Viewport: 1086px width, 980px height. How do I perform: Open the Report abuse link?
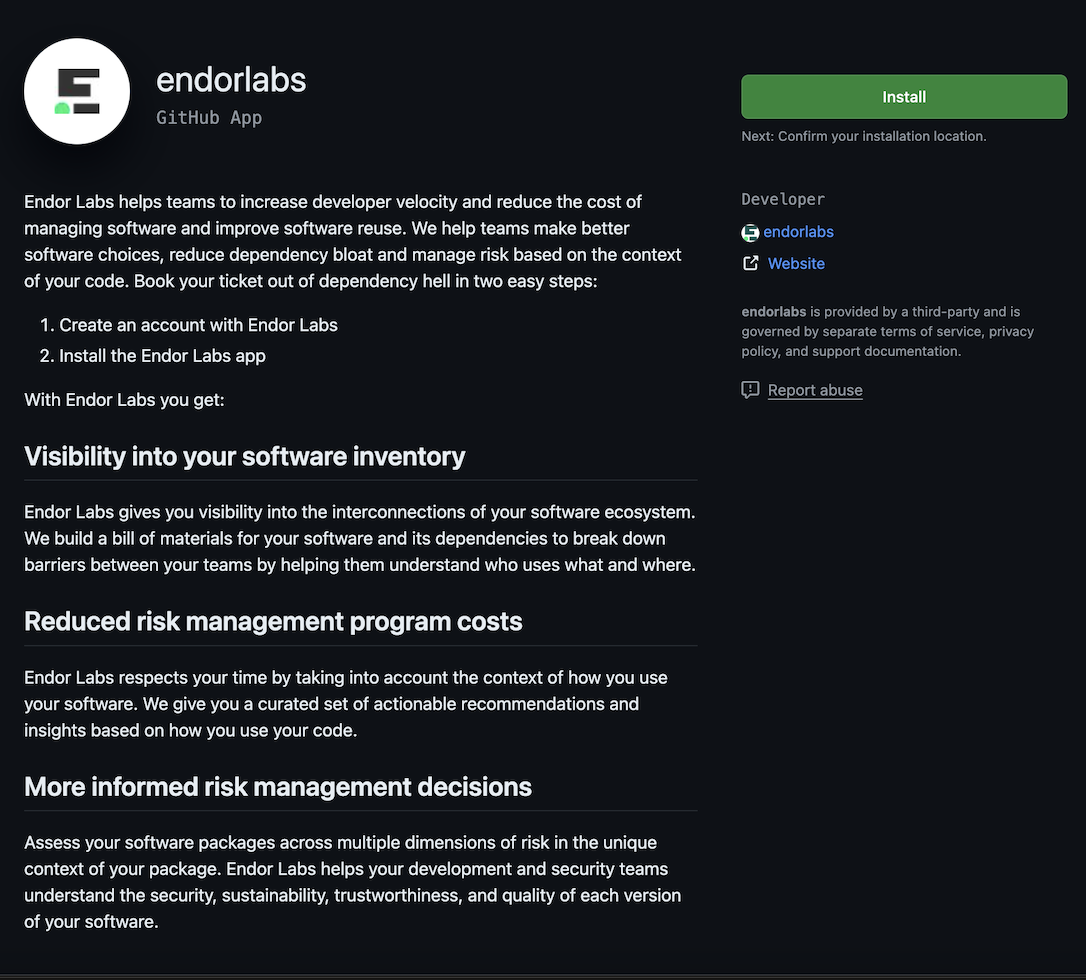pos(815,390)
